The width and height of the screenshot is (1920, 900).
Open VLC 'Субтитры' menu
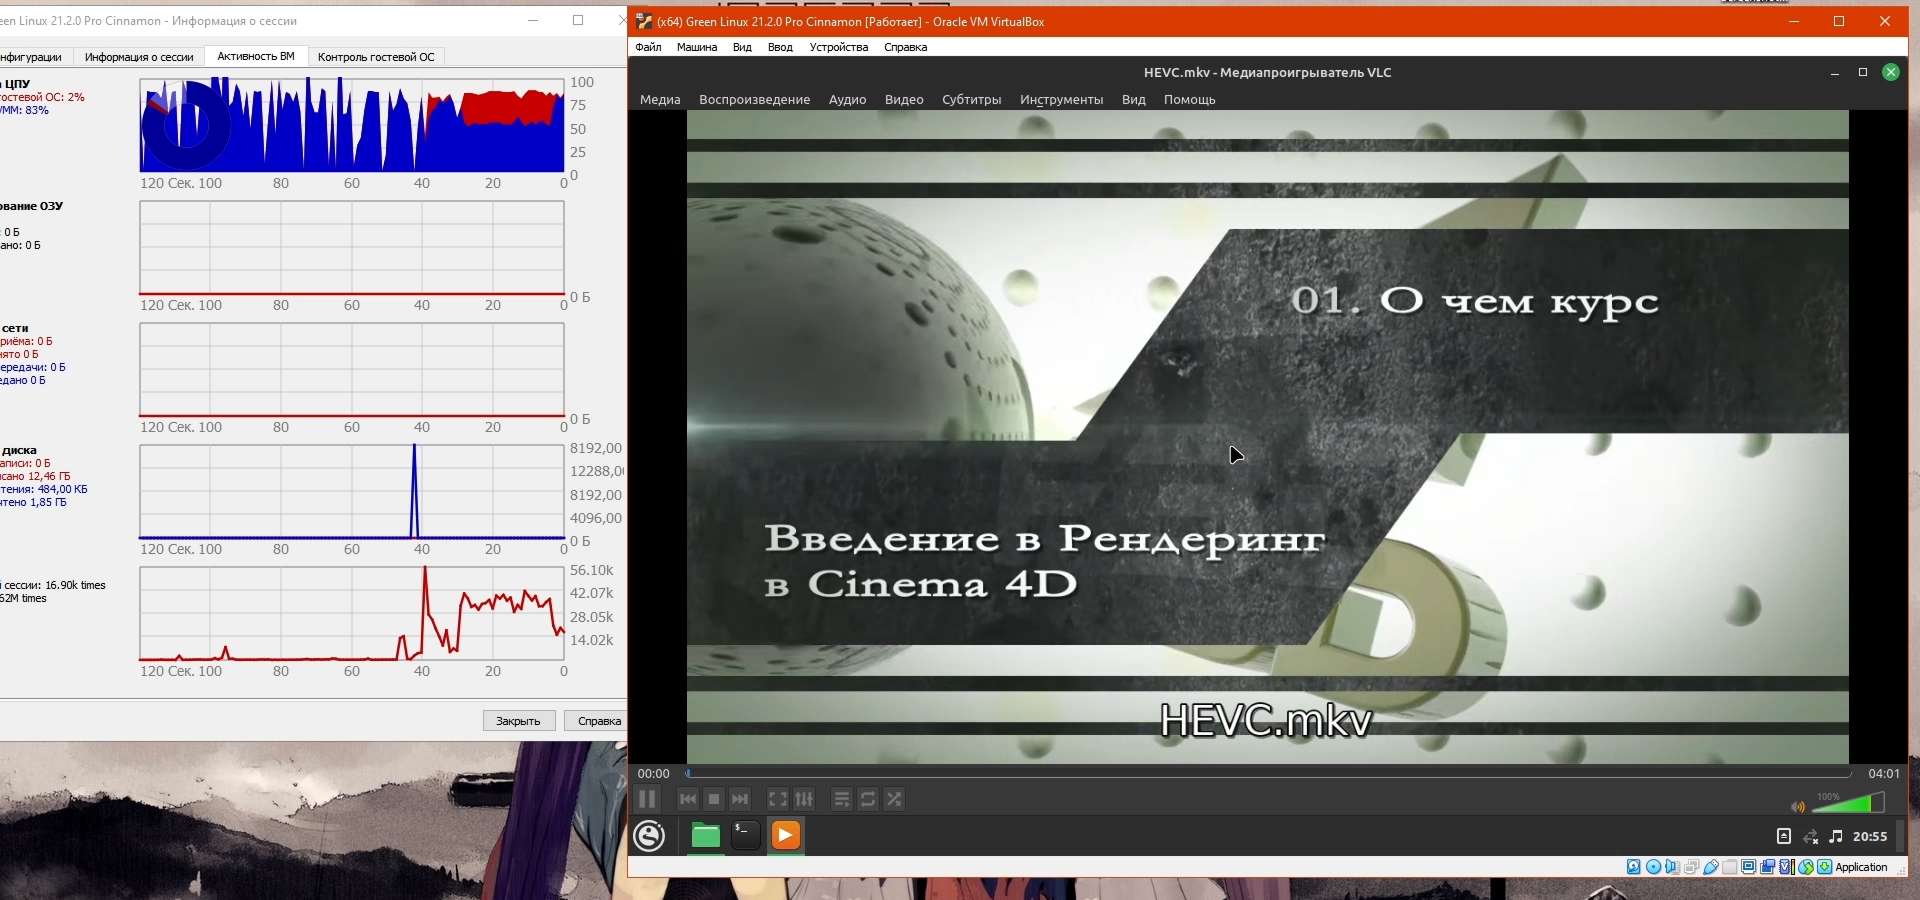(972, 100)
